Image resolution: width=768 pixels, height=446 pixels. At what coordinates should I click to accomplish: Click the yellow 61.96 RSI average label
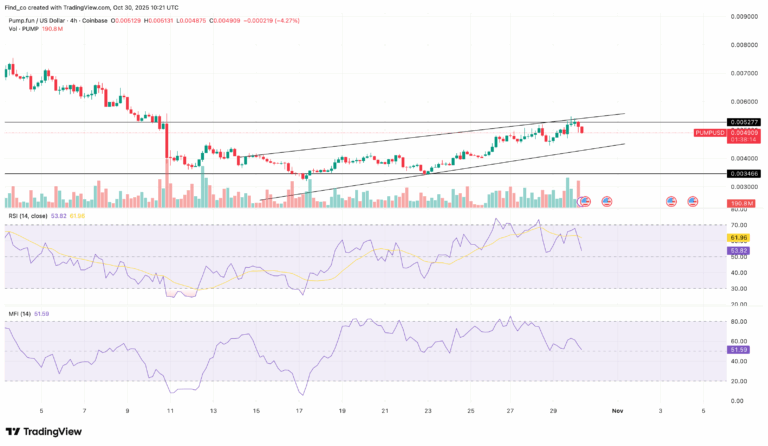740,238
